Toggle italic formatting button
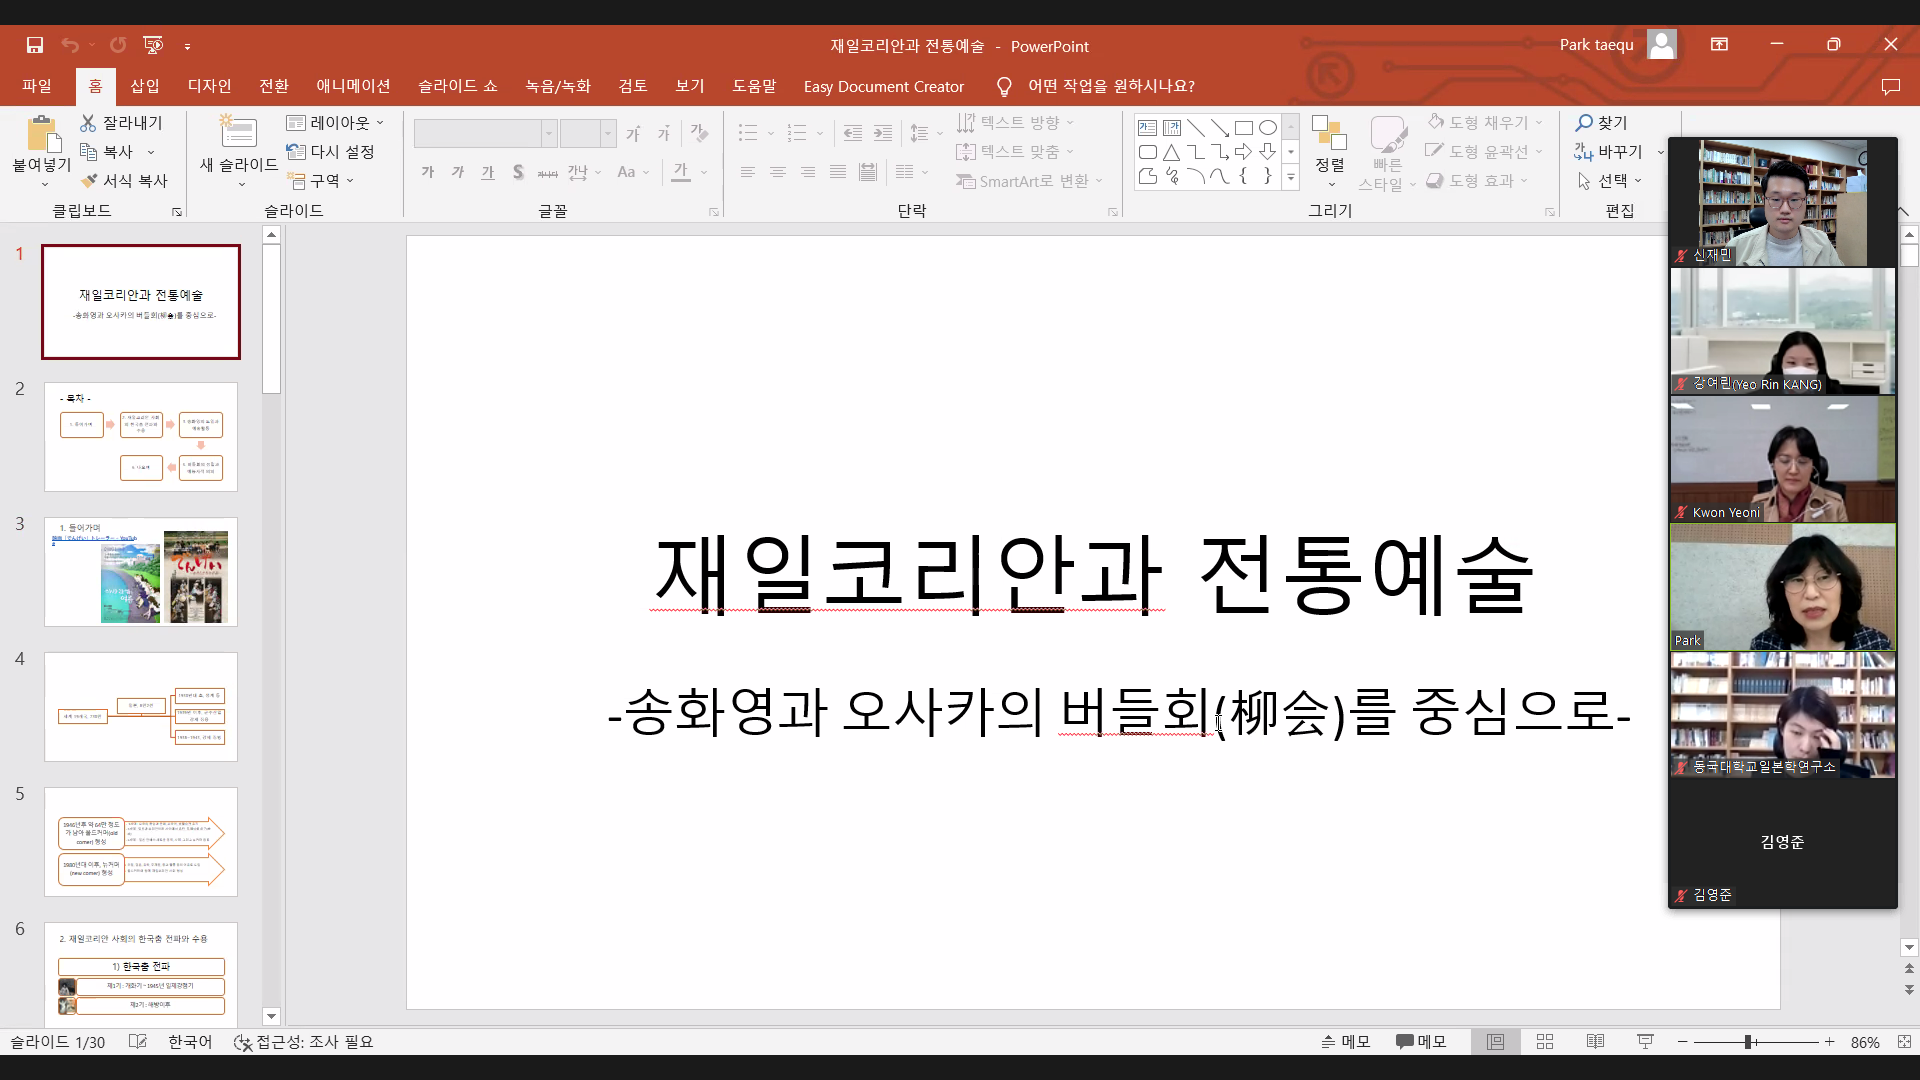The image size is (1920, 1080). pyautogui.click(x=458, y=172)
